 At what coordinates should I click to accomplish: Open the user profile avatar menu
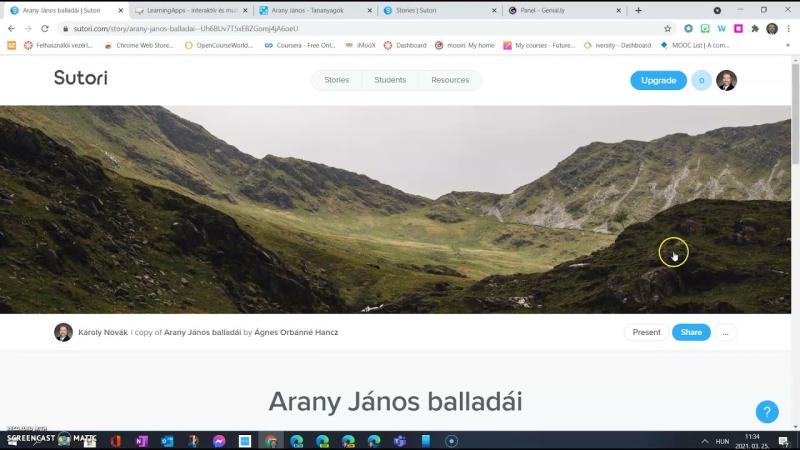727,80
